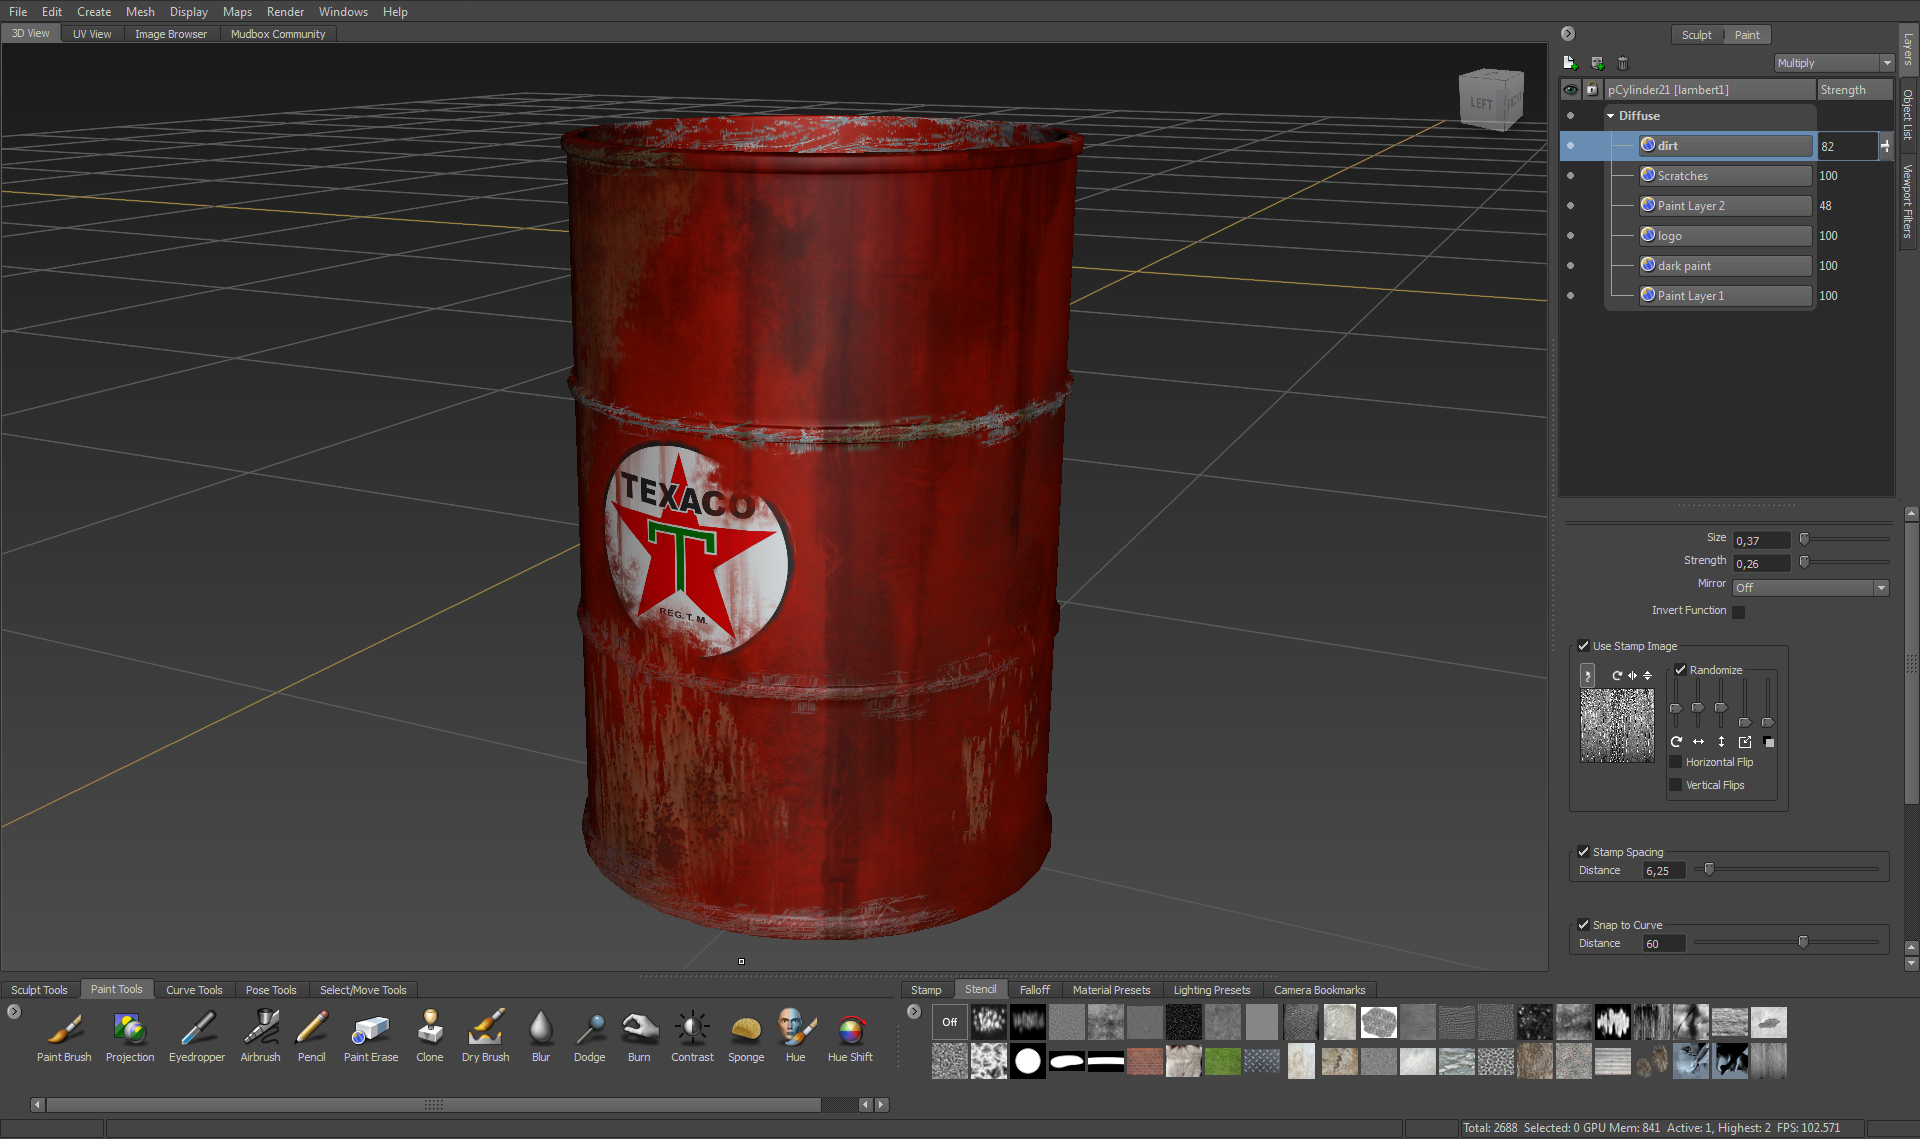The width and height of the screenshot is (1928, 1139).
Task: Pick the Eyedropper tool
Action: (197, 1035)
